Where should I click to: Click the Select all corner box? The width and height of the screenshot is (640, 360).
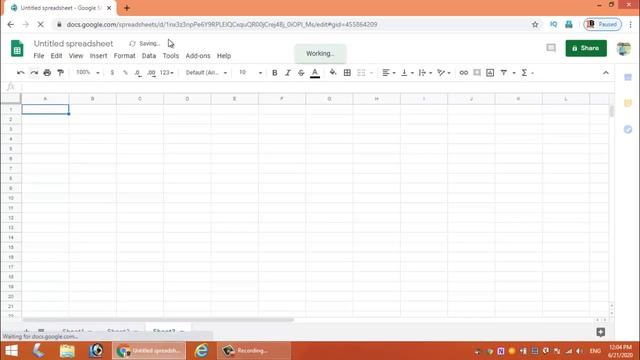(x=11, y=98)
